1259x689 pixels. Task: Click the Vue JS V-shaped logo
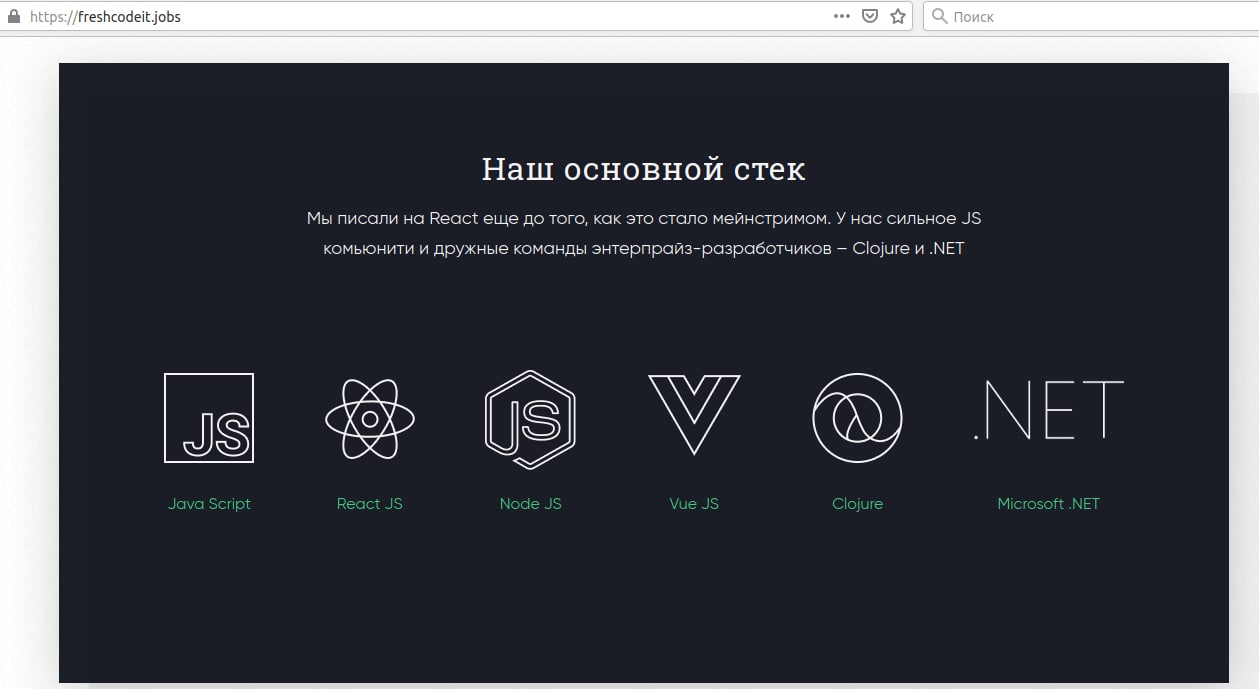694,414
